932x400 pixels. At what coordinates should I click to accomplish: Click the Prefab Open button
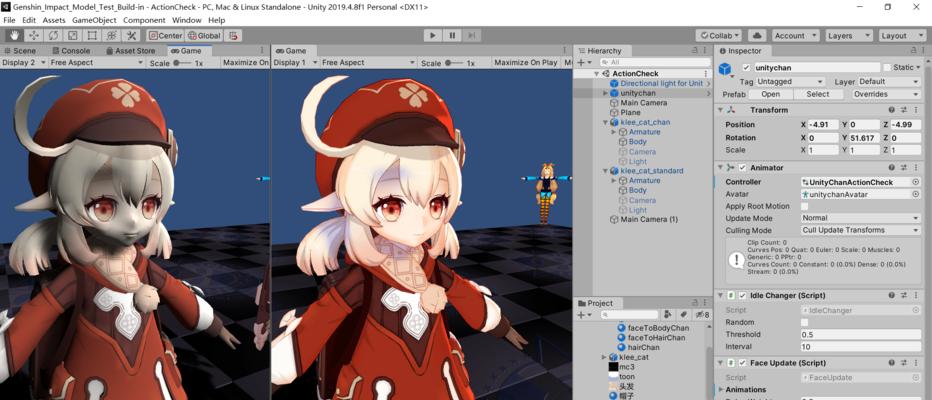pos(770,94)
